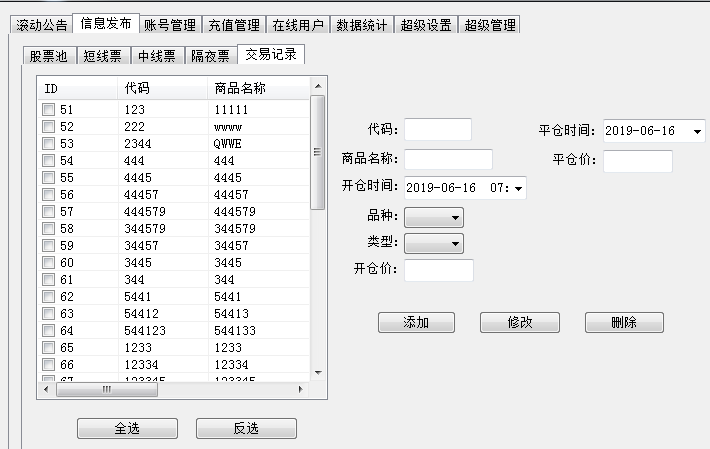The image size is (710, 449).
Task: Click the horizontal scrollbar thumb of the list
Action: tap(106, 389)
